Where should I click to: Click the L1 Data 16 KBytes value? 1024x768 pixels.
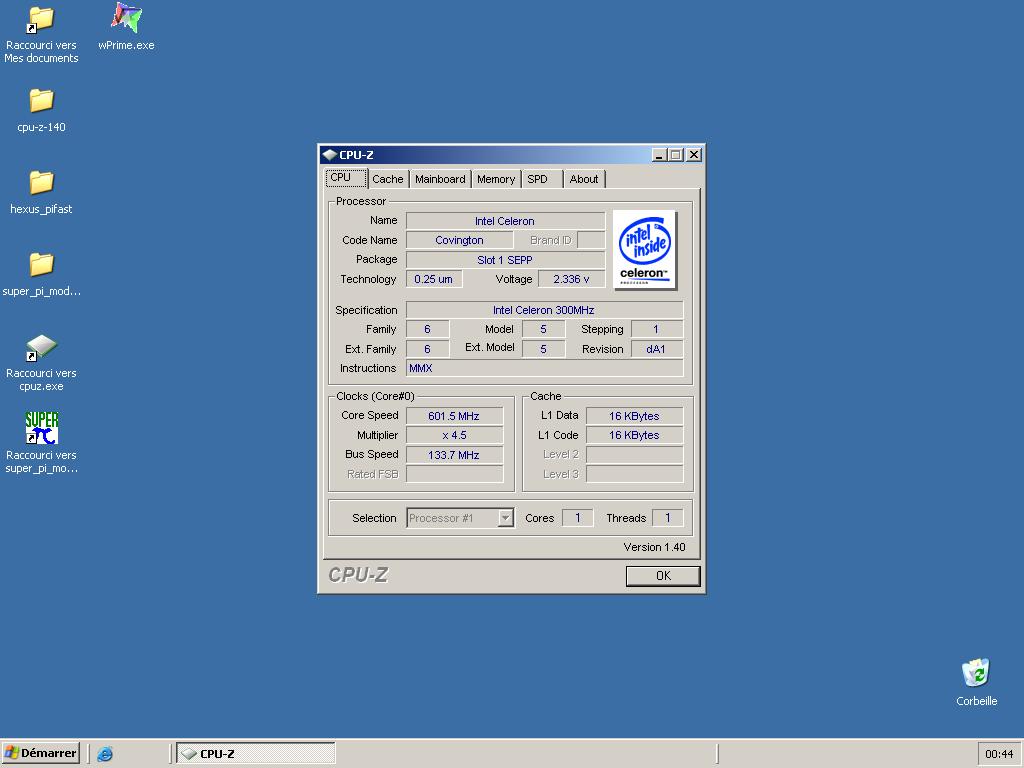(x=634, y=416)
